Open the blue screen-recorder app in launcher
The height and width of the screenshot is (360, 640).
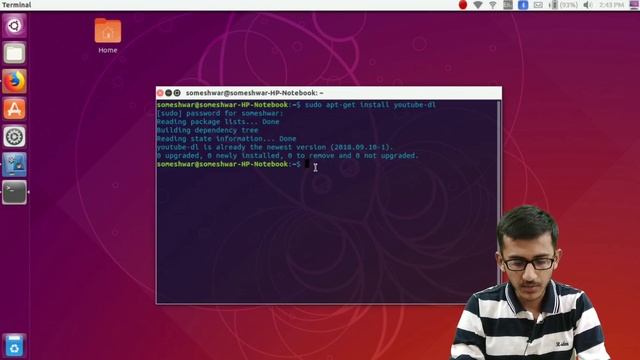(x=14, y=164)
